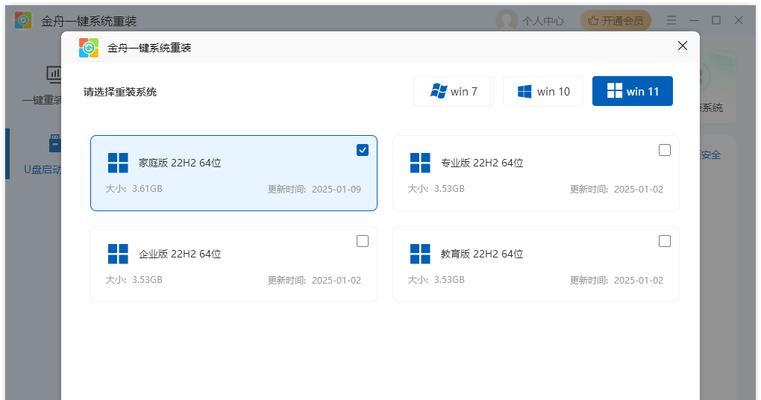Click the Windows logo of 专业版 card
This screenshot has width=761, height=400.
coord(420,163)
